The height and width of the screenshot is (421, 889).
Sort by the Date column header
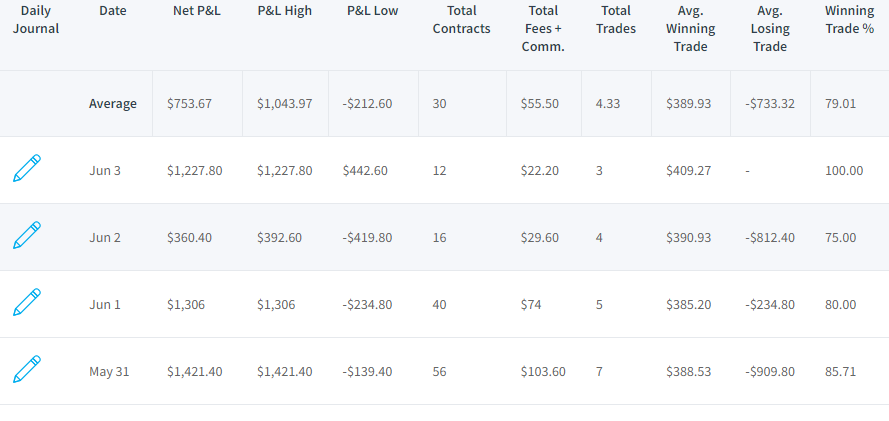113,11
